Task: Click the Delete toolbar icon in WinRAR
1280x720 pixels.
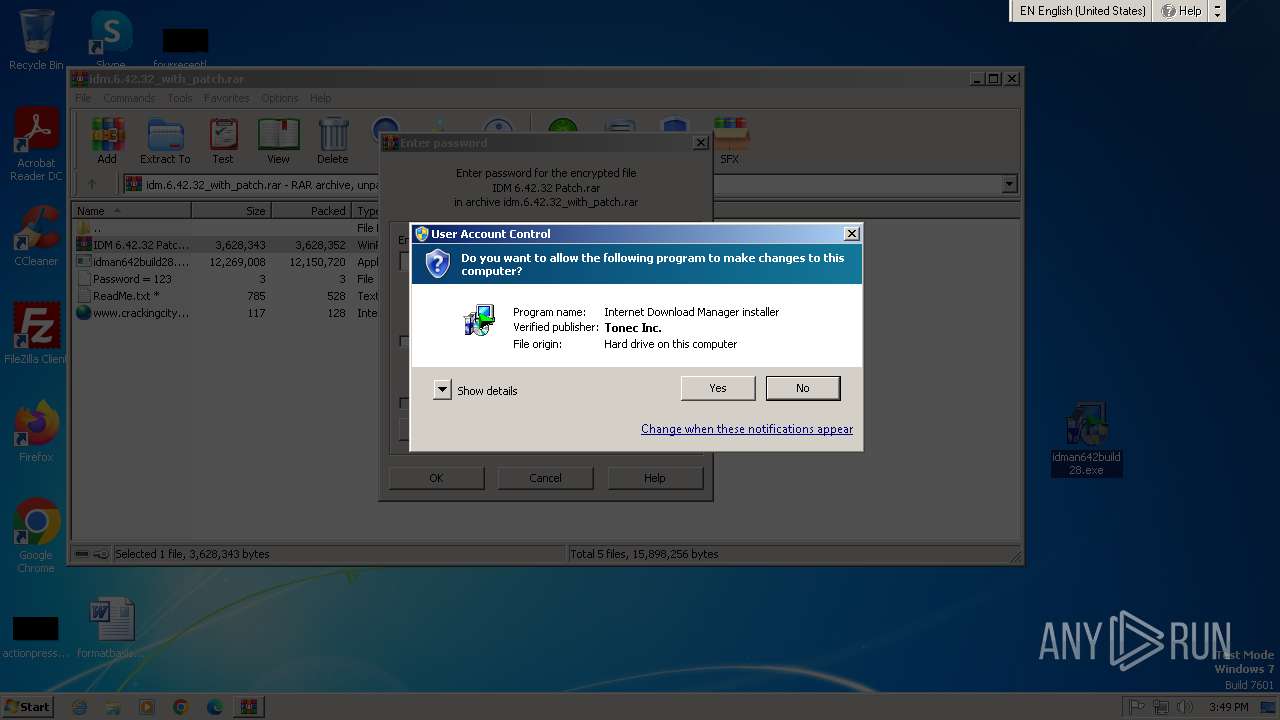Action: coord(333,141)
